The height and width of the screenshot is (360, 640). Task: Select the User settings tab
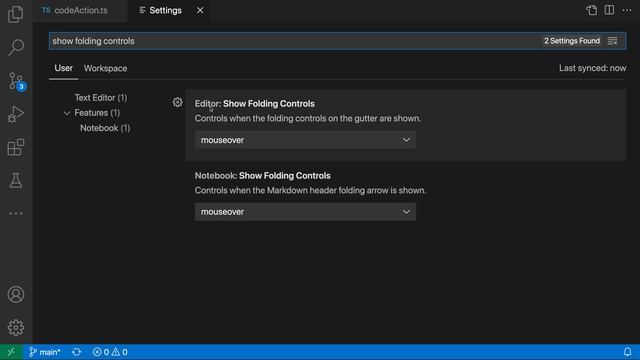point(63,68)
